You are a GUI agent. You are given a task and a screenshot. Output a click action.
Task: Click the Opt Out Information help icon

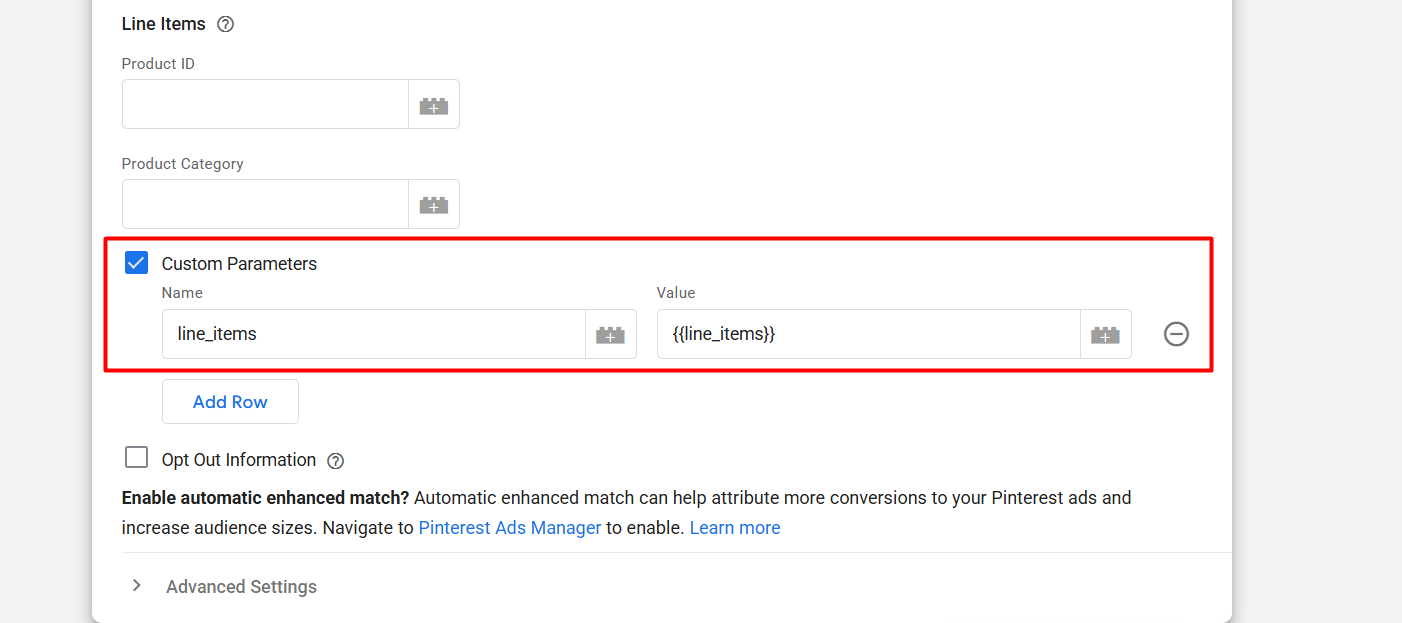click(x=336, y=461)
